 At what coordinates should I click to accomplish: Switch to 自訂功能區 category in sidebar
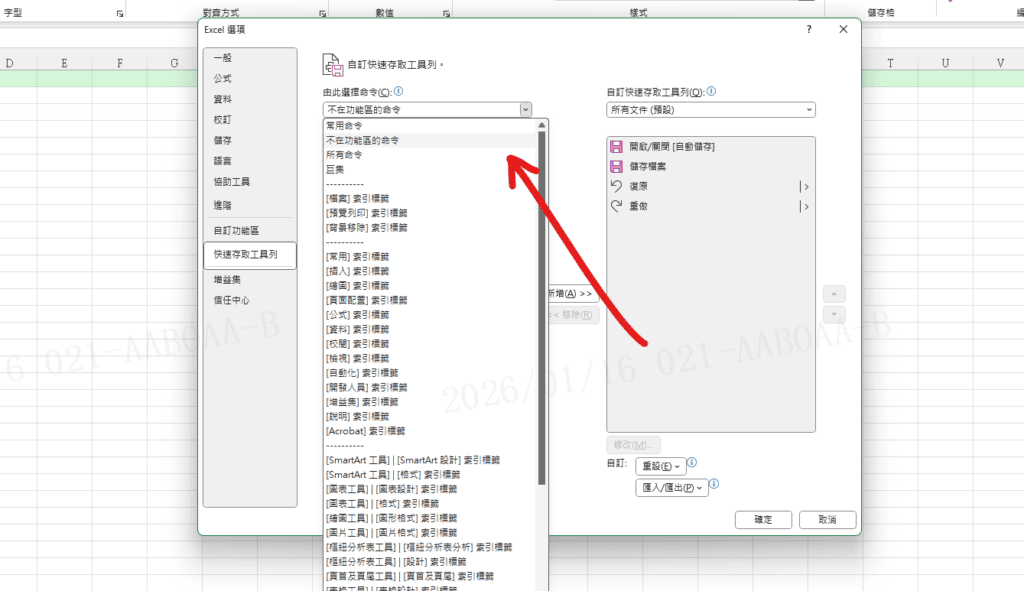pos(235,230)
